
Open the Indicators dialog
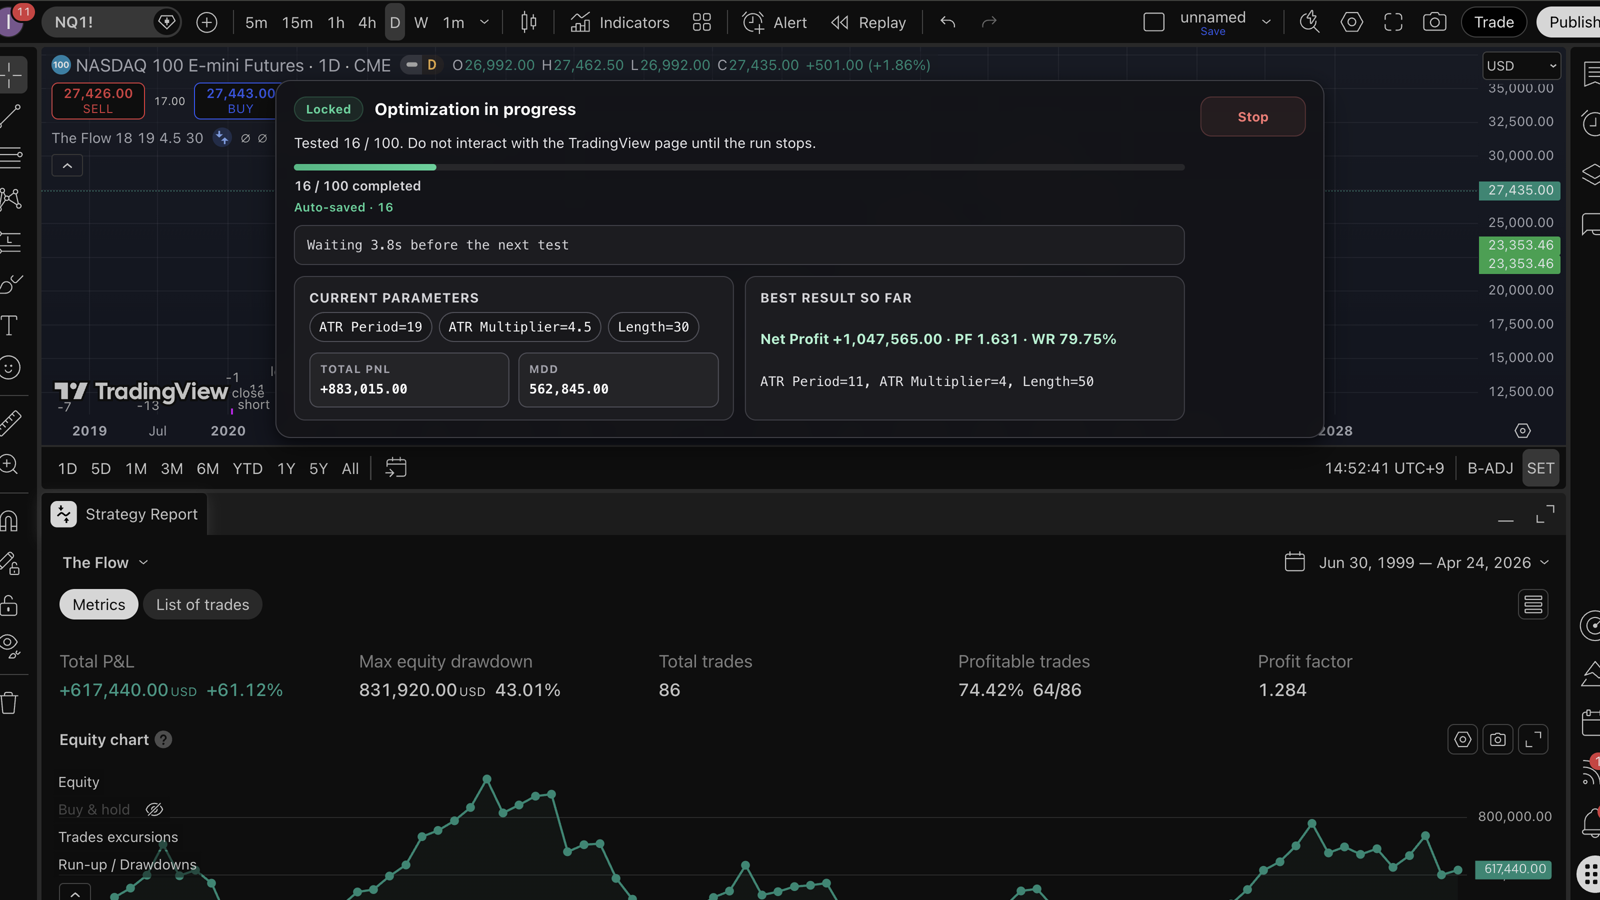(x=620, y=22)
